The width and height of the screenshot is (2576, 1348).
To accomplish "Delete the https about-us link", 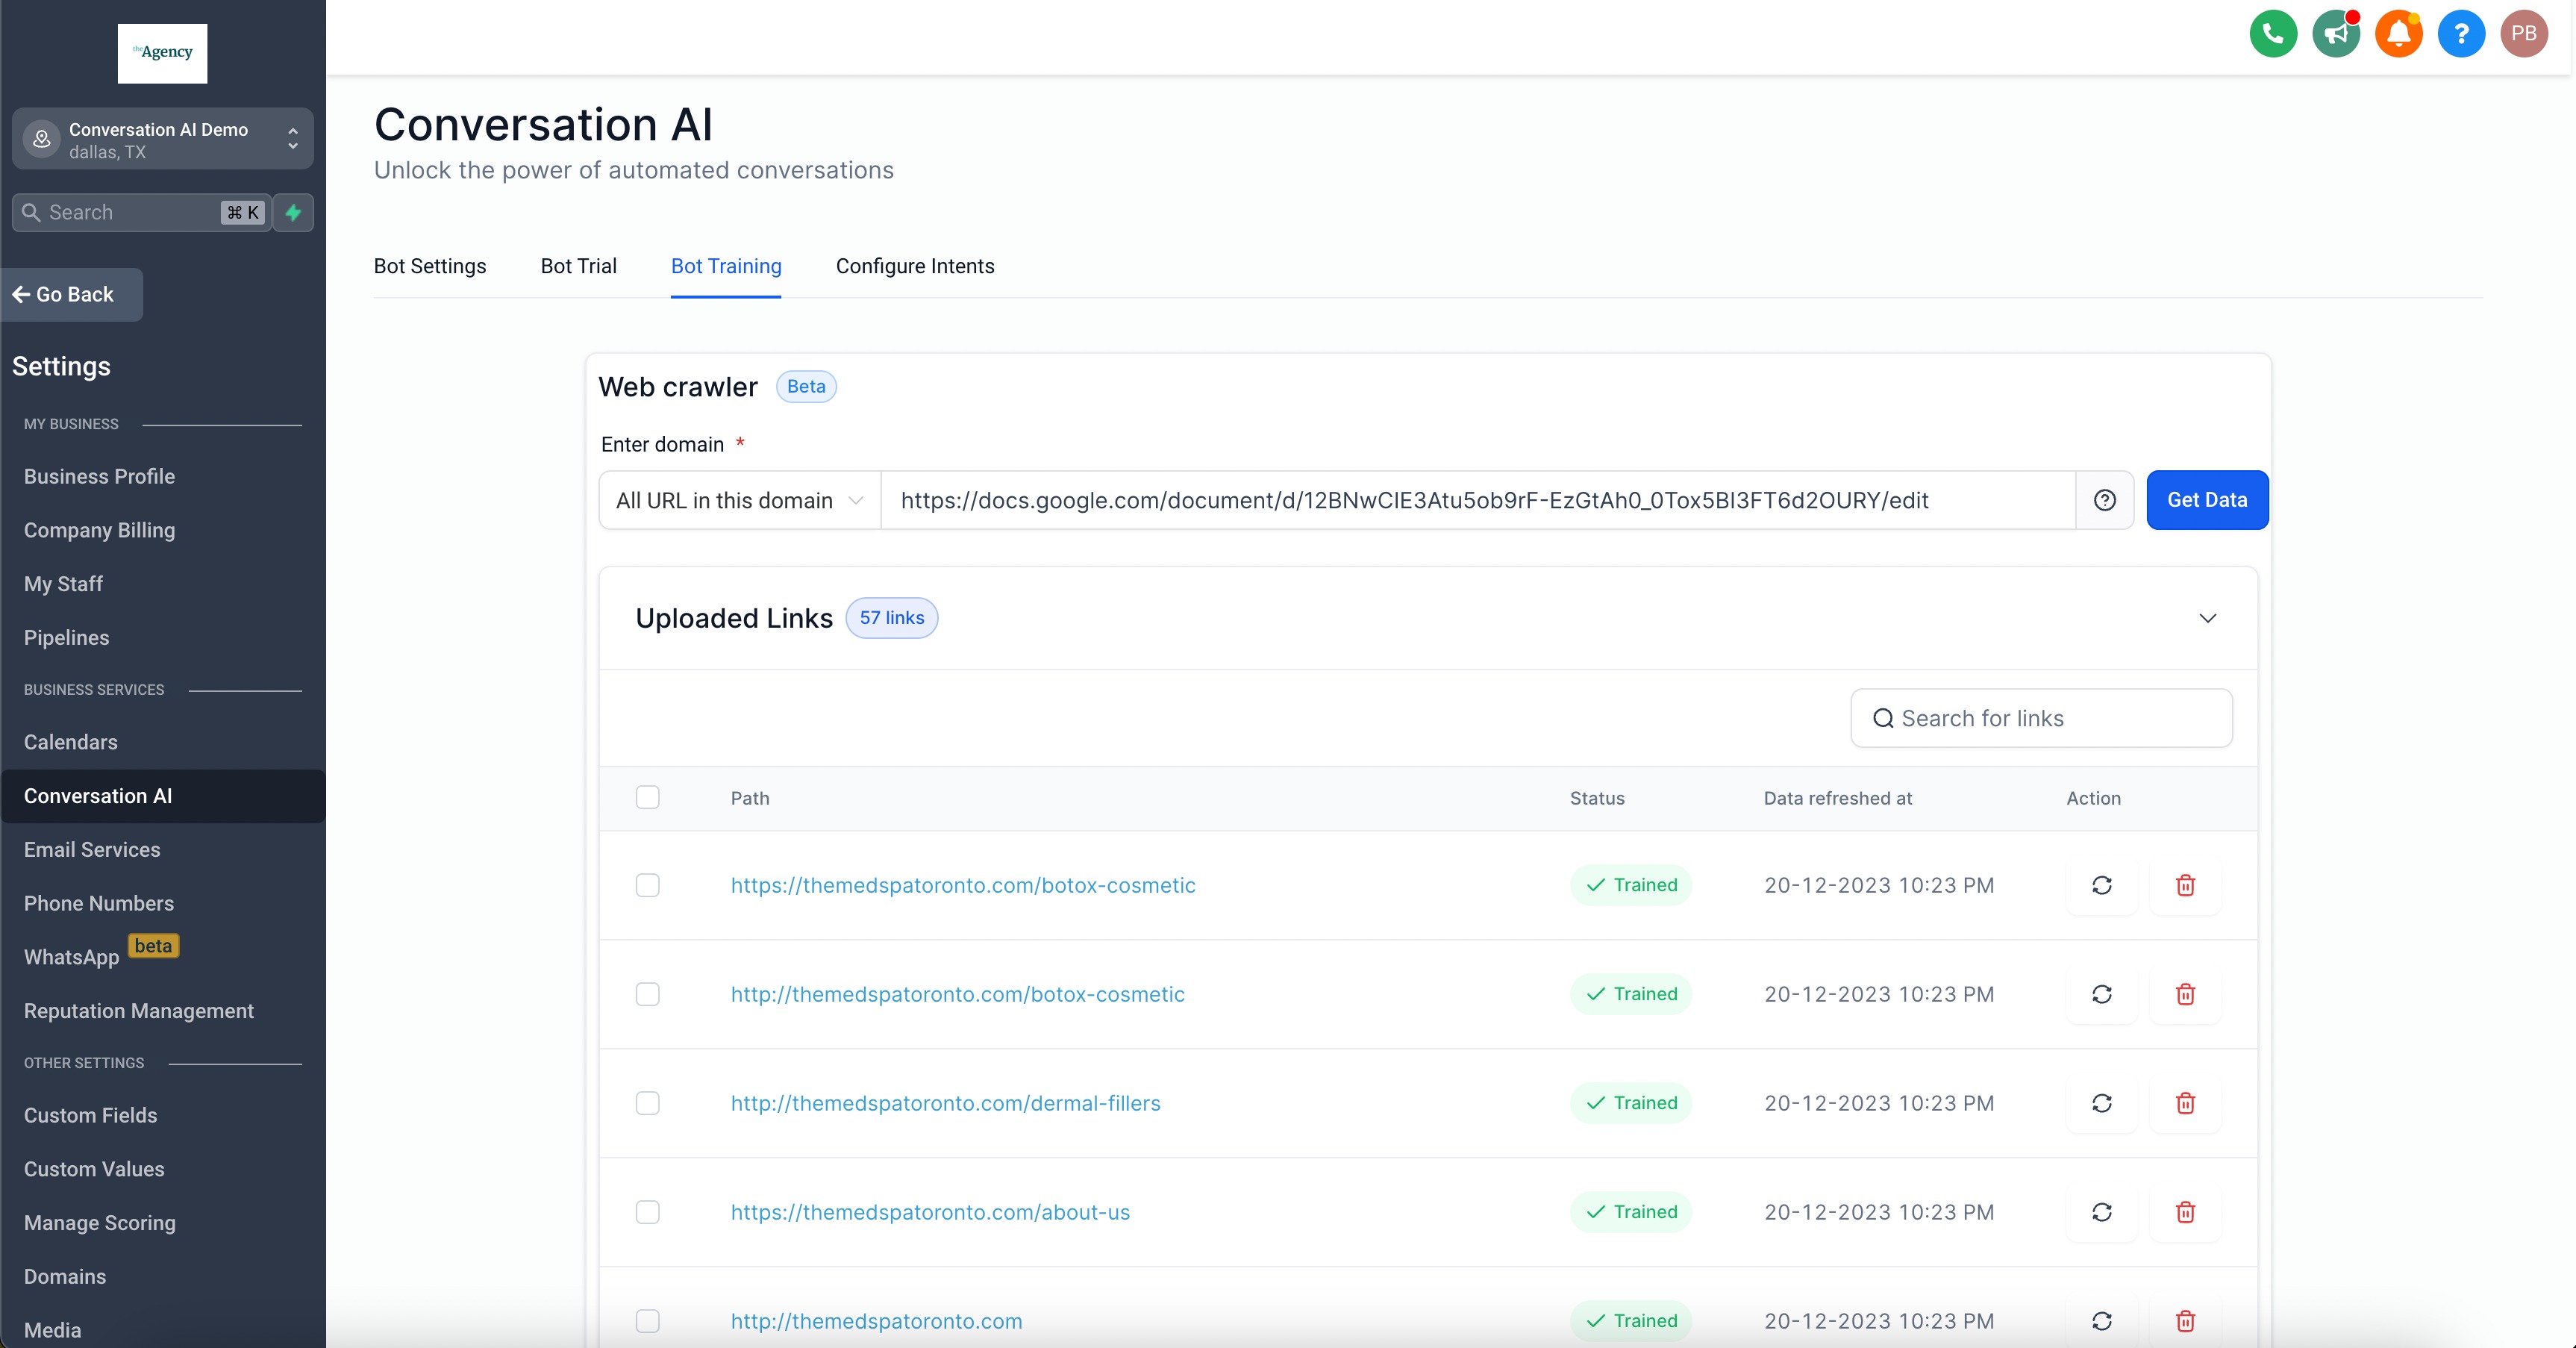I will click(x=2185, y=1212).
